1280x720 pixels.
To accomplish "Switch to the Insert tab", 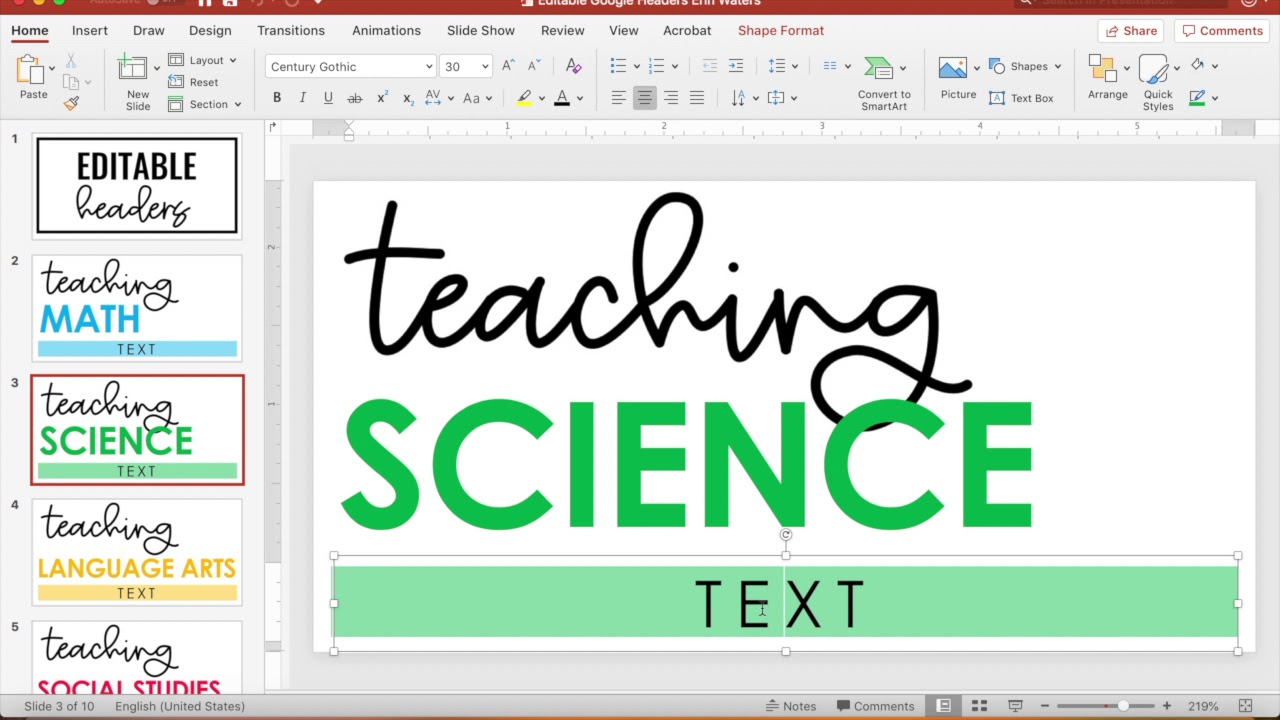I will pyautogui.click(x=90, y=30).
